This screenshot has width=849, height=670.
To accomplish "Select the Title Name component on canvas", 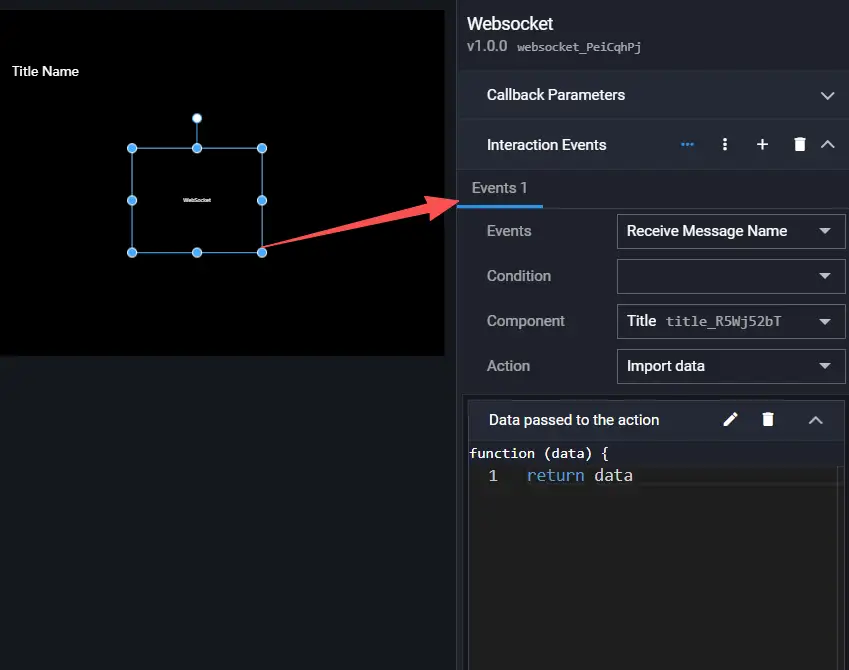I will [46, 71].
